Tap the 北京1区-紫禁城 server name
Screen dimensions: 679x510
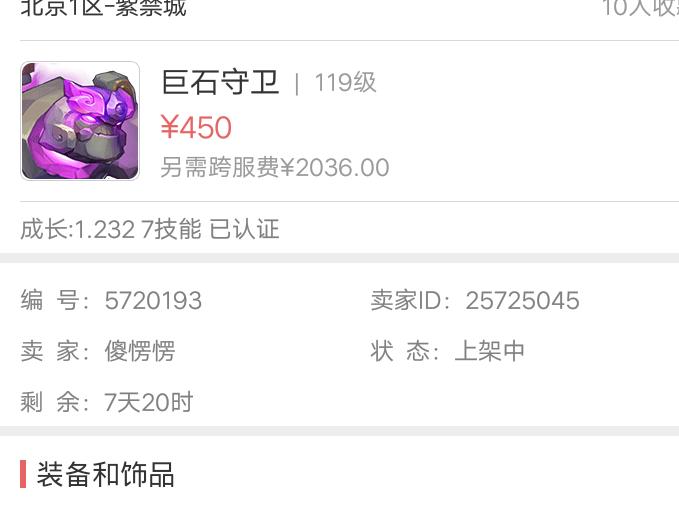tap(103, 8)
